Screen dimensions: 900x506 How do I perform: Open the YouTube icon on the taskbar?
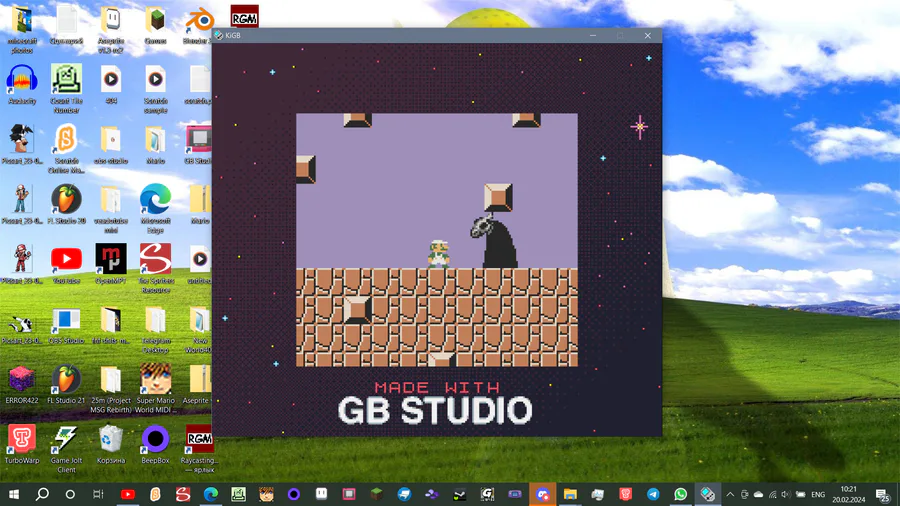click(x=127, y=494)
